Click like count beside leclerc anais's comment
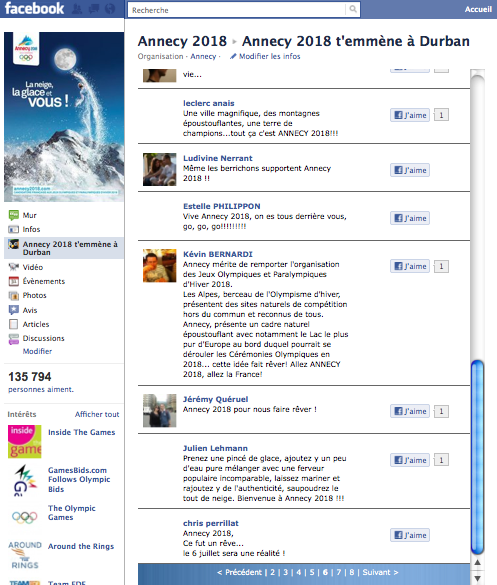The image size is (497, 585). tap(441, 115)
